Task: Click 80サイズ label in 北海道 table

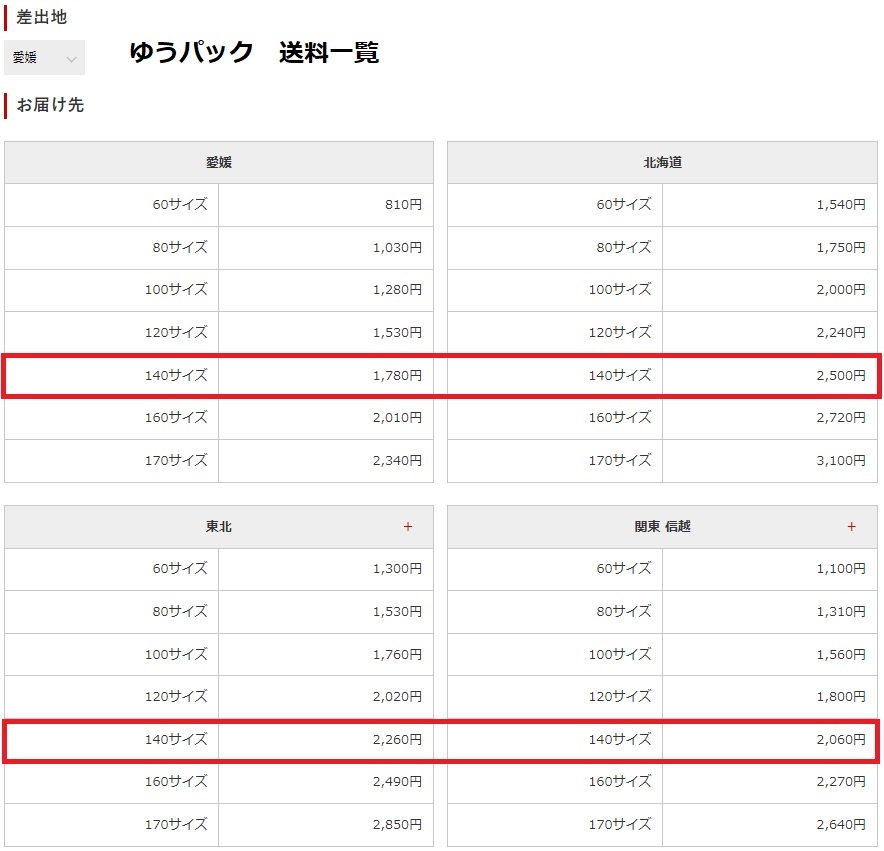Action: [624, 247]
